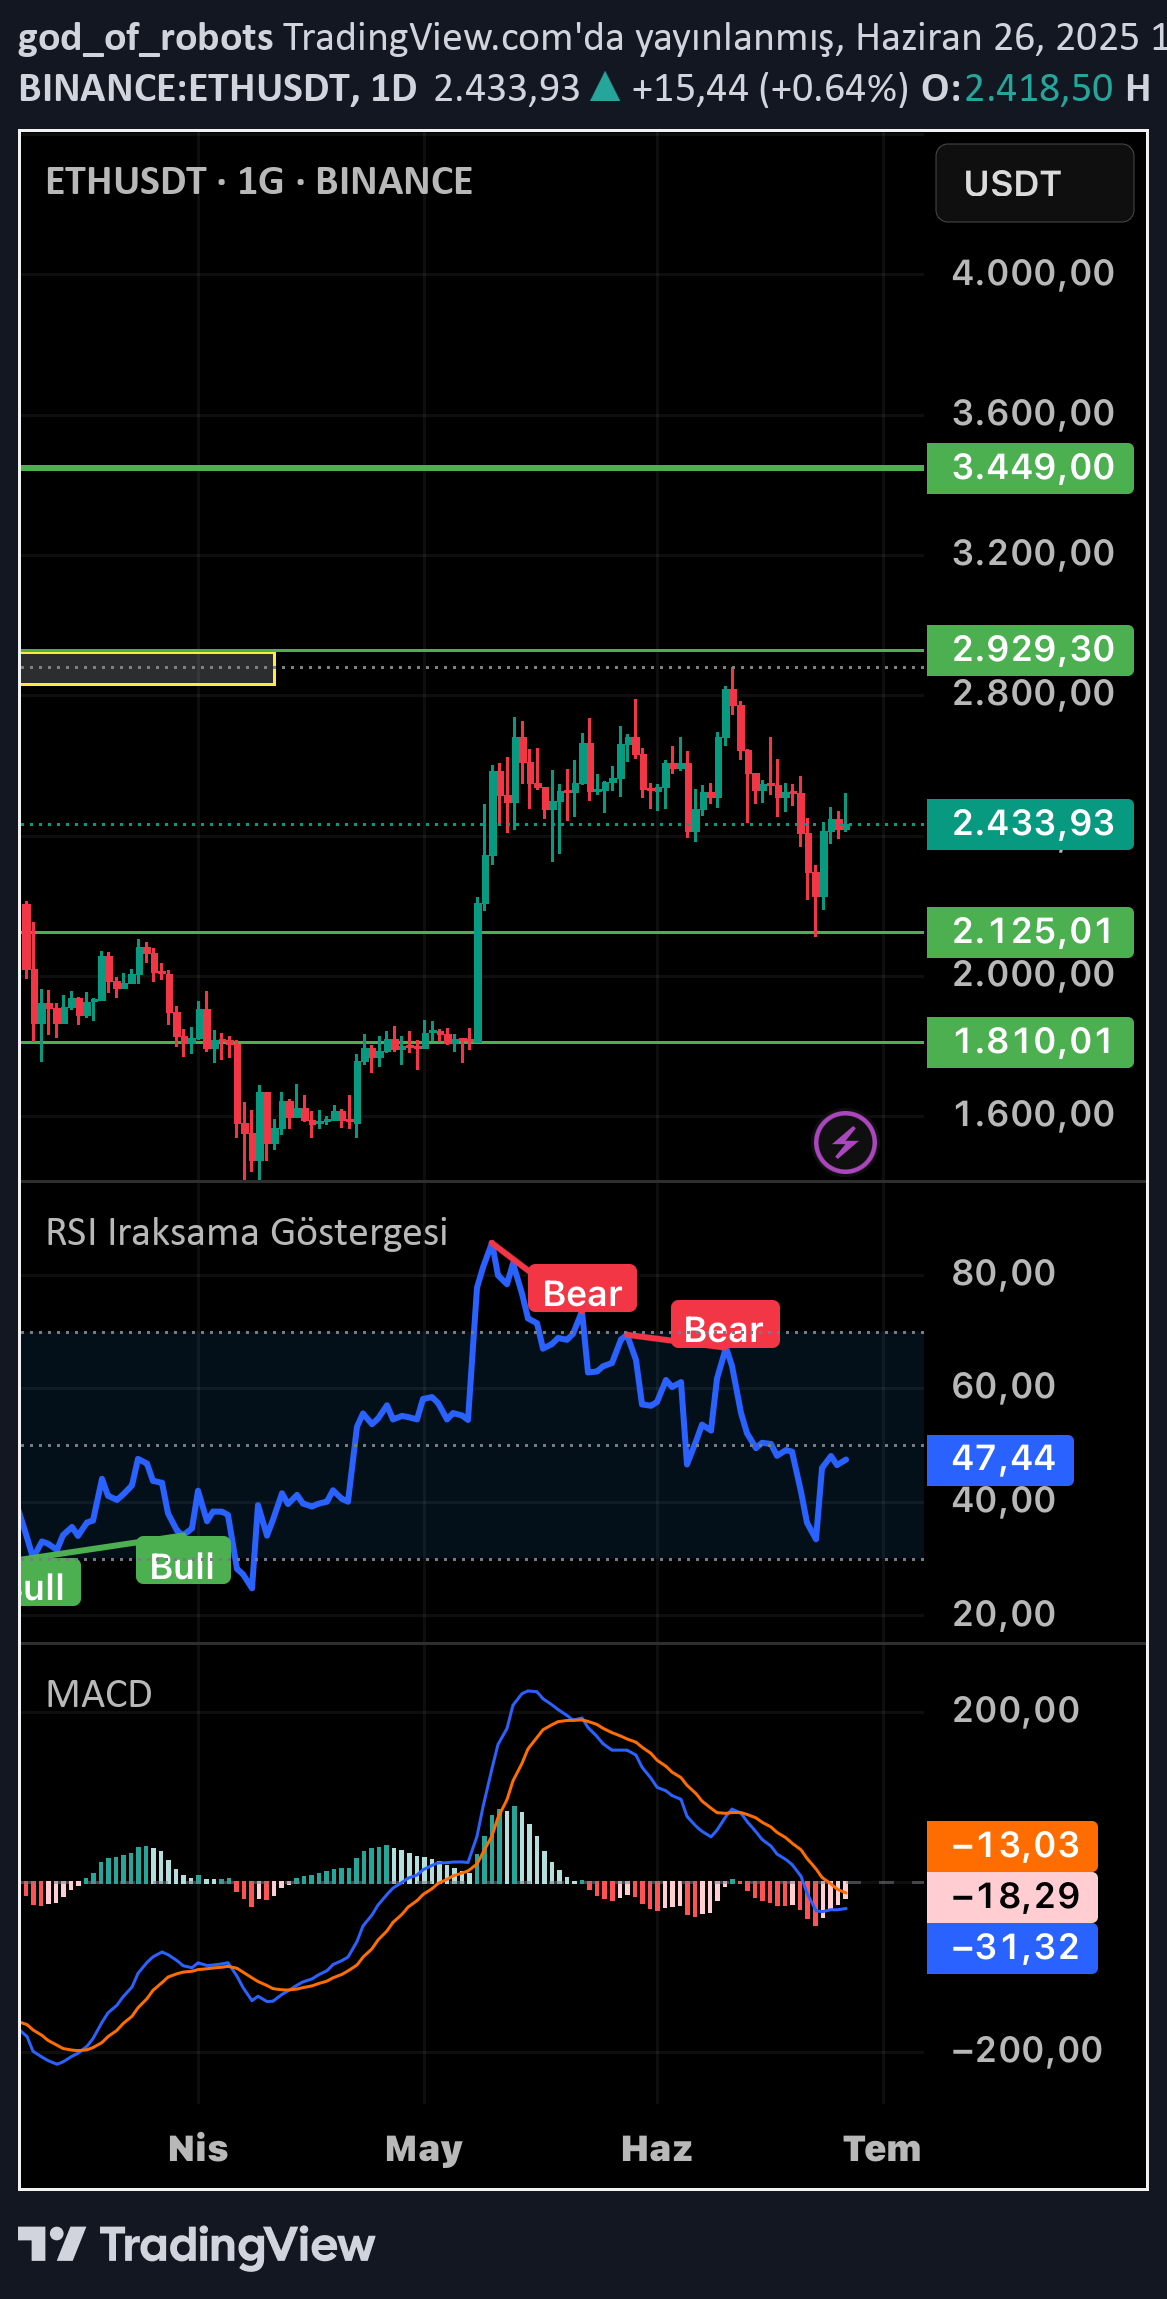Click the pink −18,29 MACD histogram label

tap(1012, 1896)
